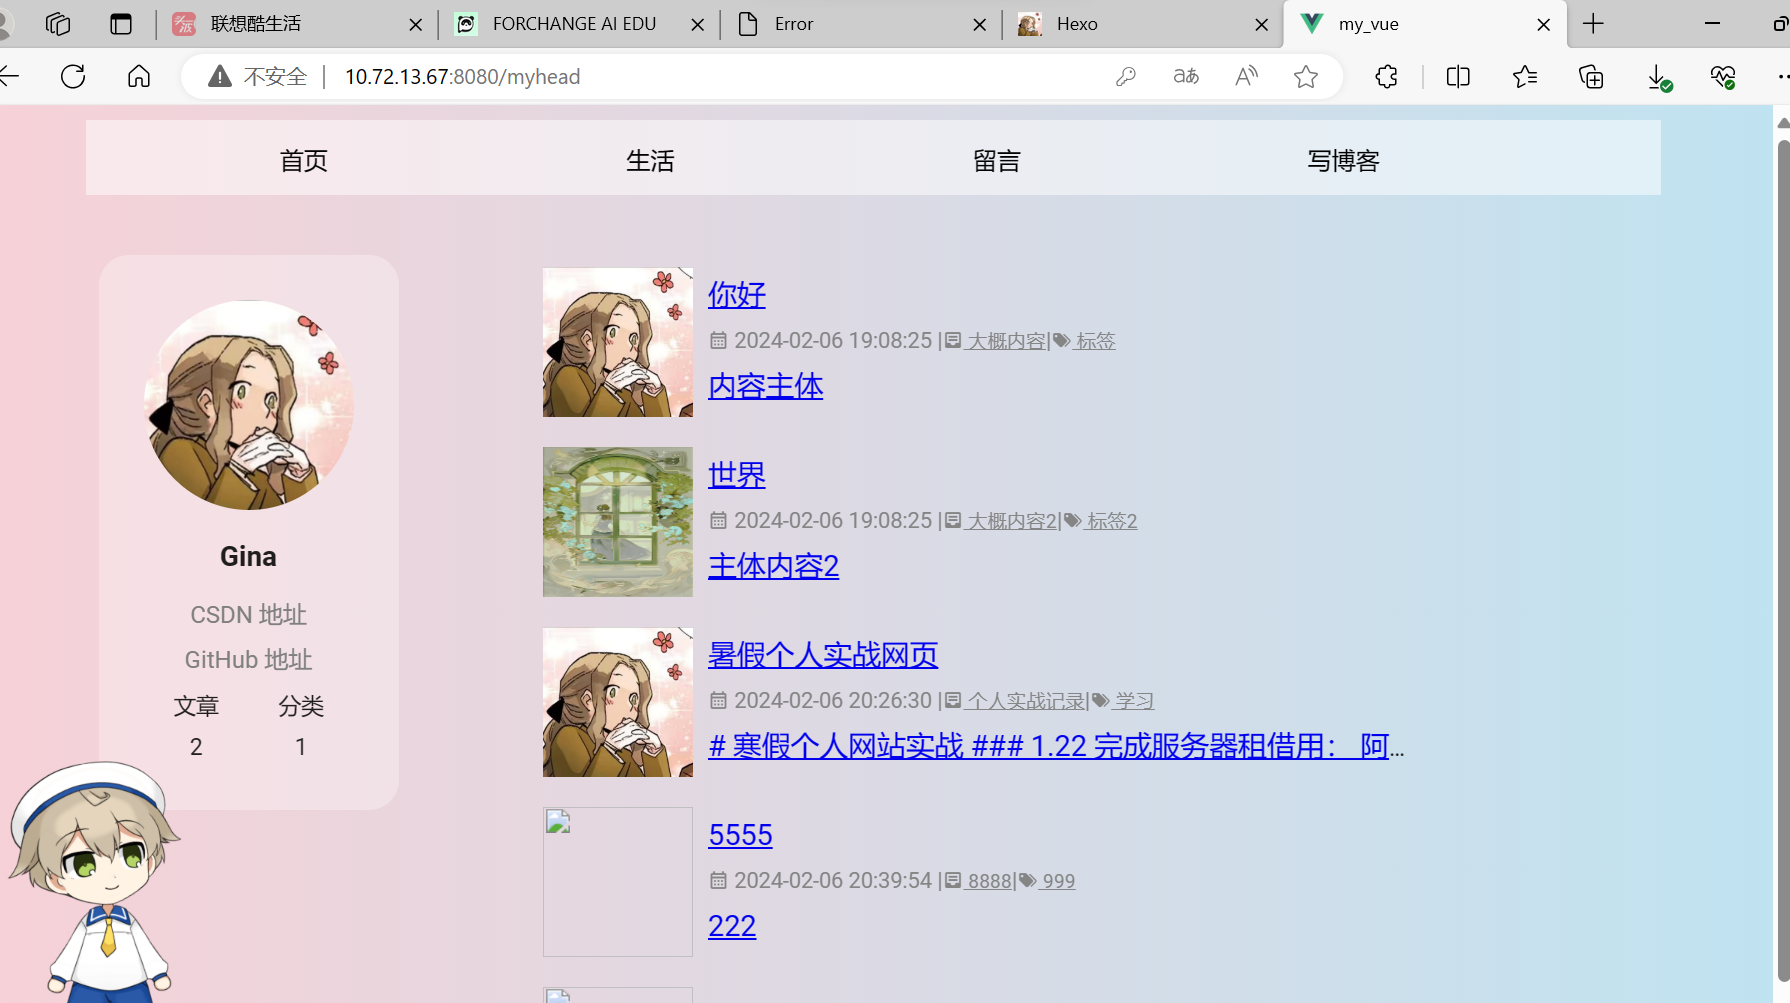The width and height of the screenshot is (1790, 1003).
Task: Toggle the vertical tabs button
Action: [x=121, y=23]
